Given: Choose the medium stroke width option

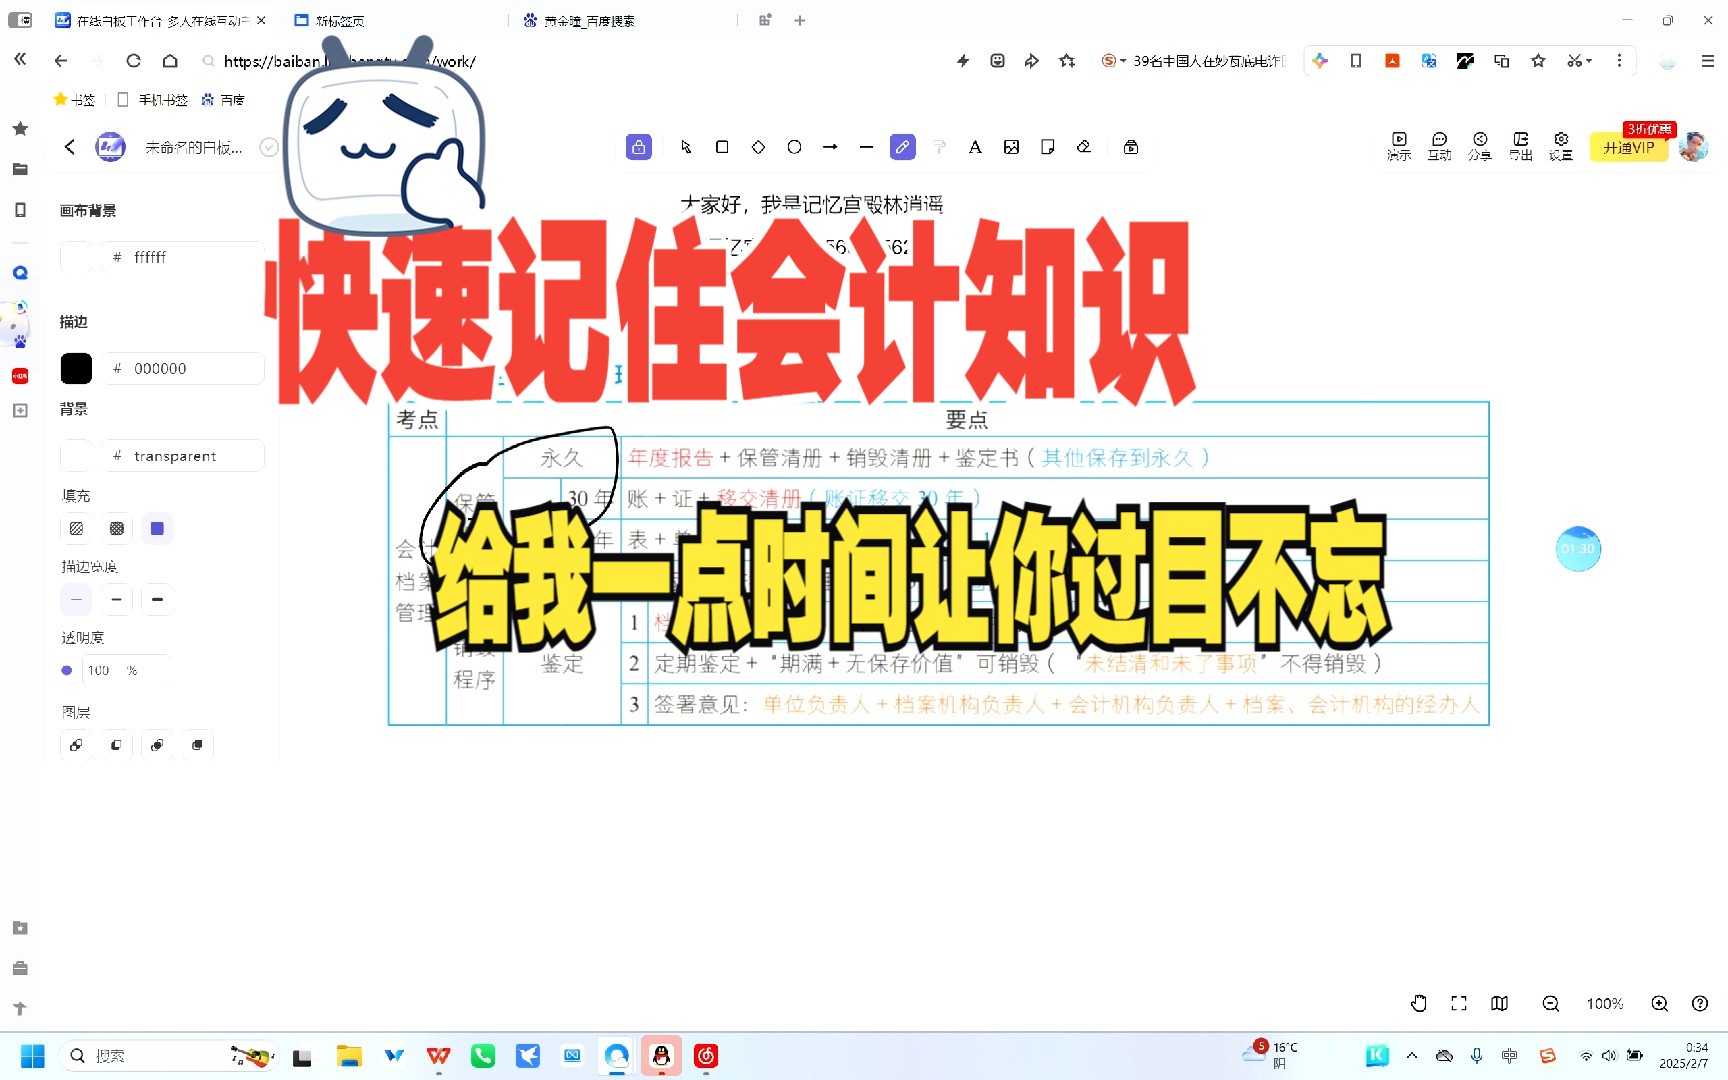Looking at the screenshot, I should click(116, 599).
